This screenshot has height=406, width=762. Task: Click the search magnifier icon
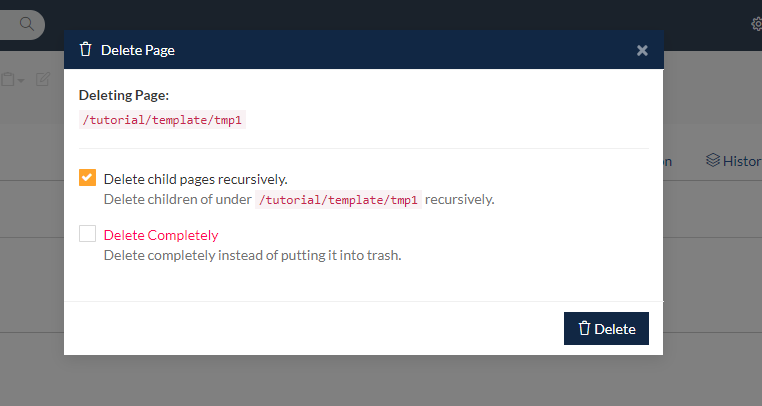point(26,23)
